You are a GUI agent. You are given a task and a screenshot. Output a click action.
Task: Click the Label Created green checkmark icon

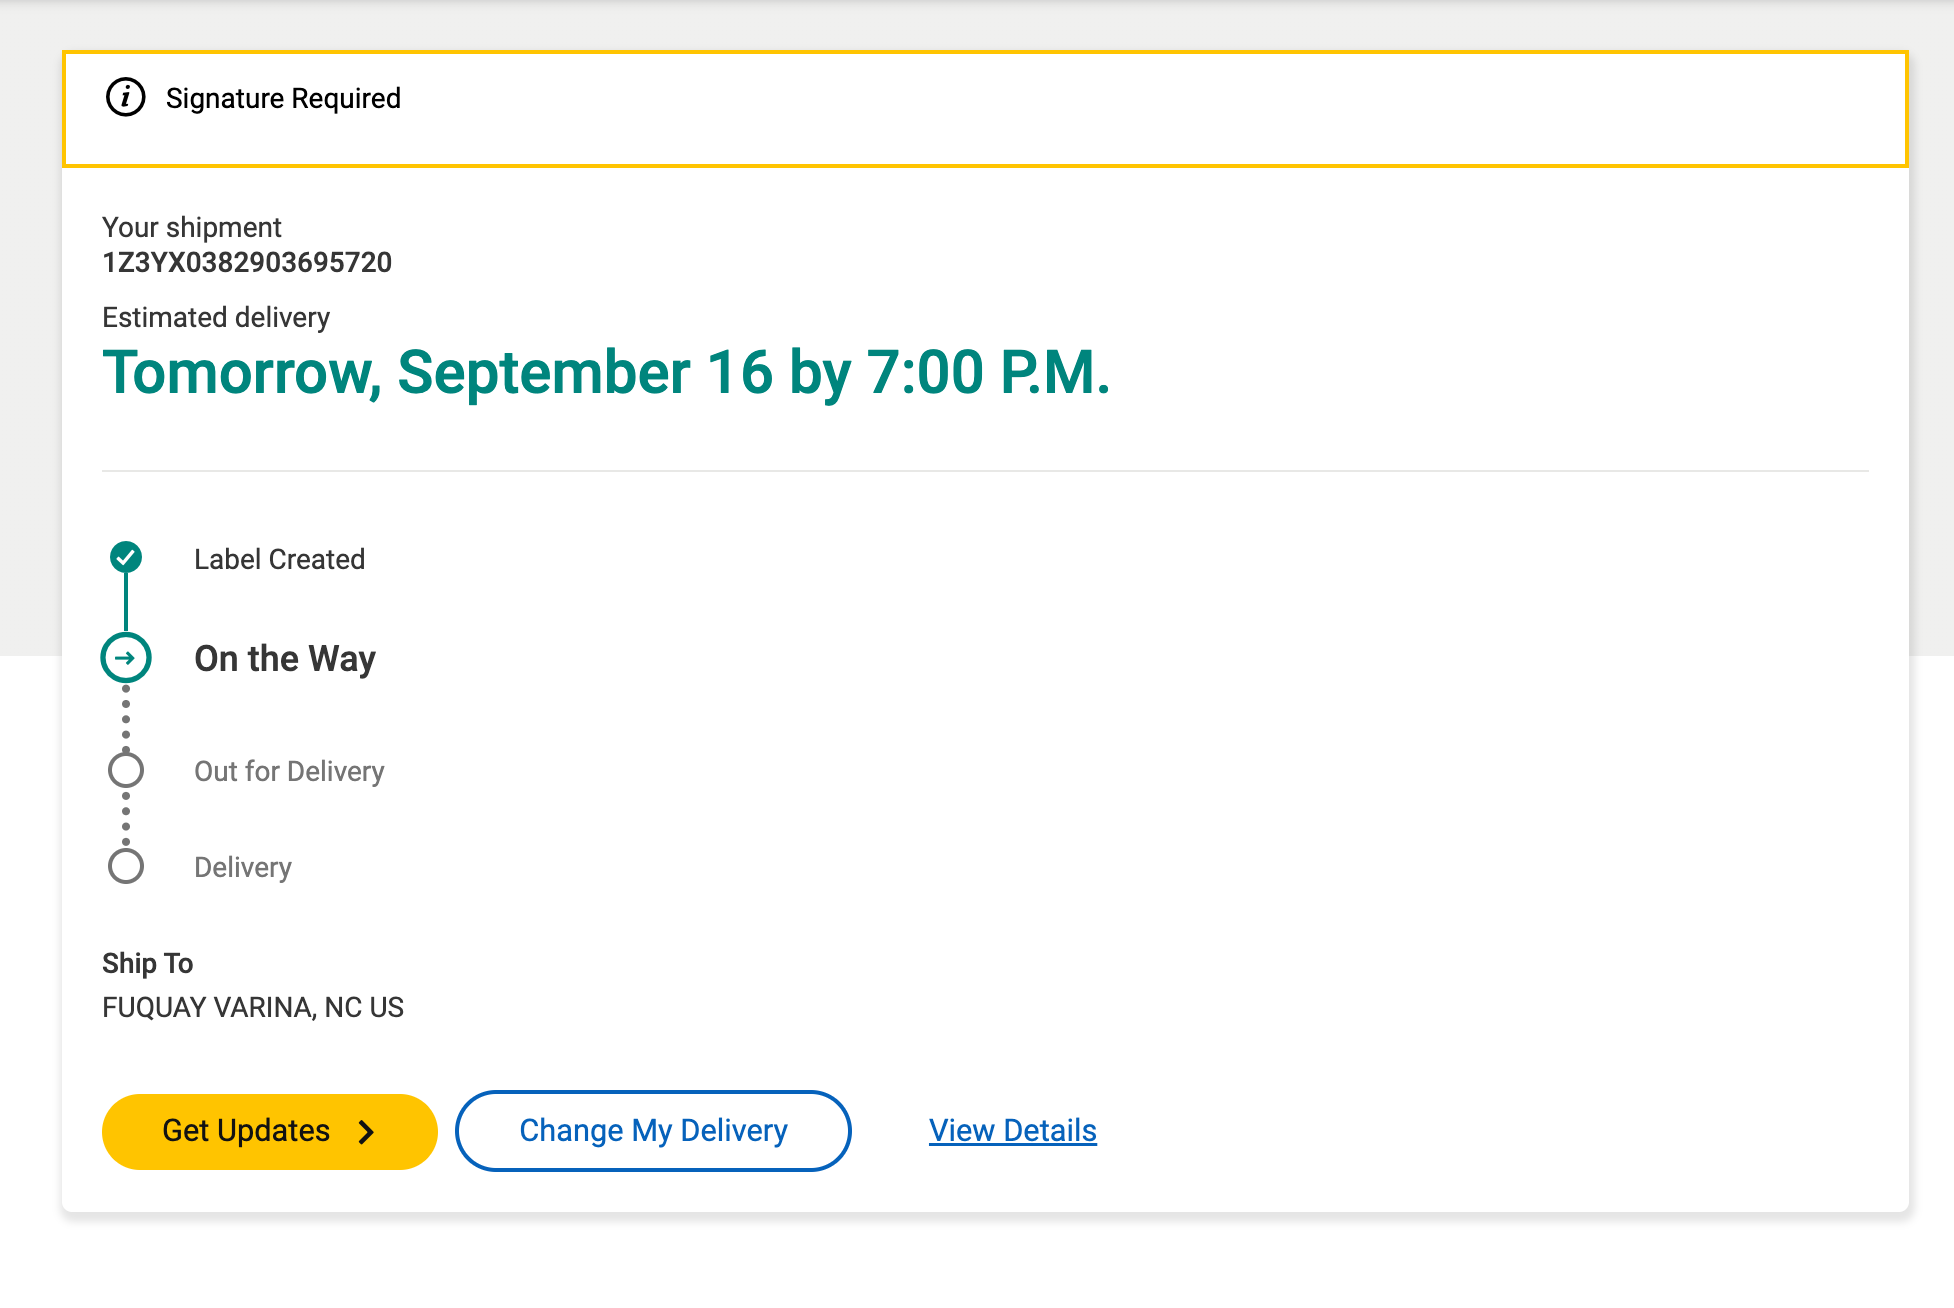point(126,557)
